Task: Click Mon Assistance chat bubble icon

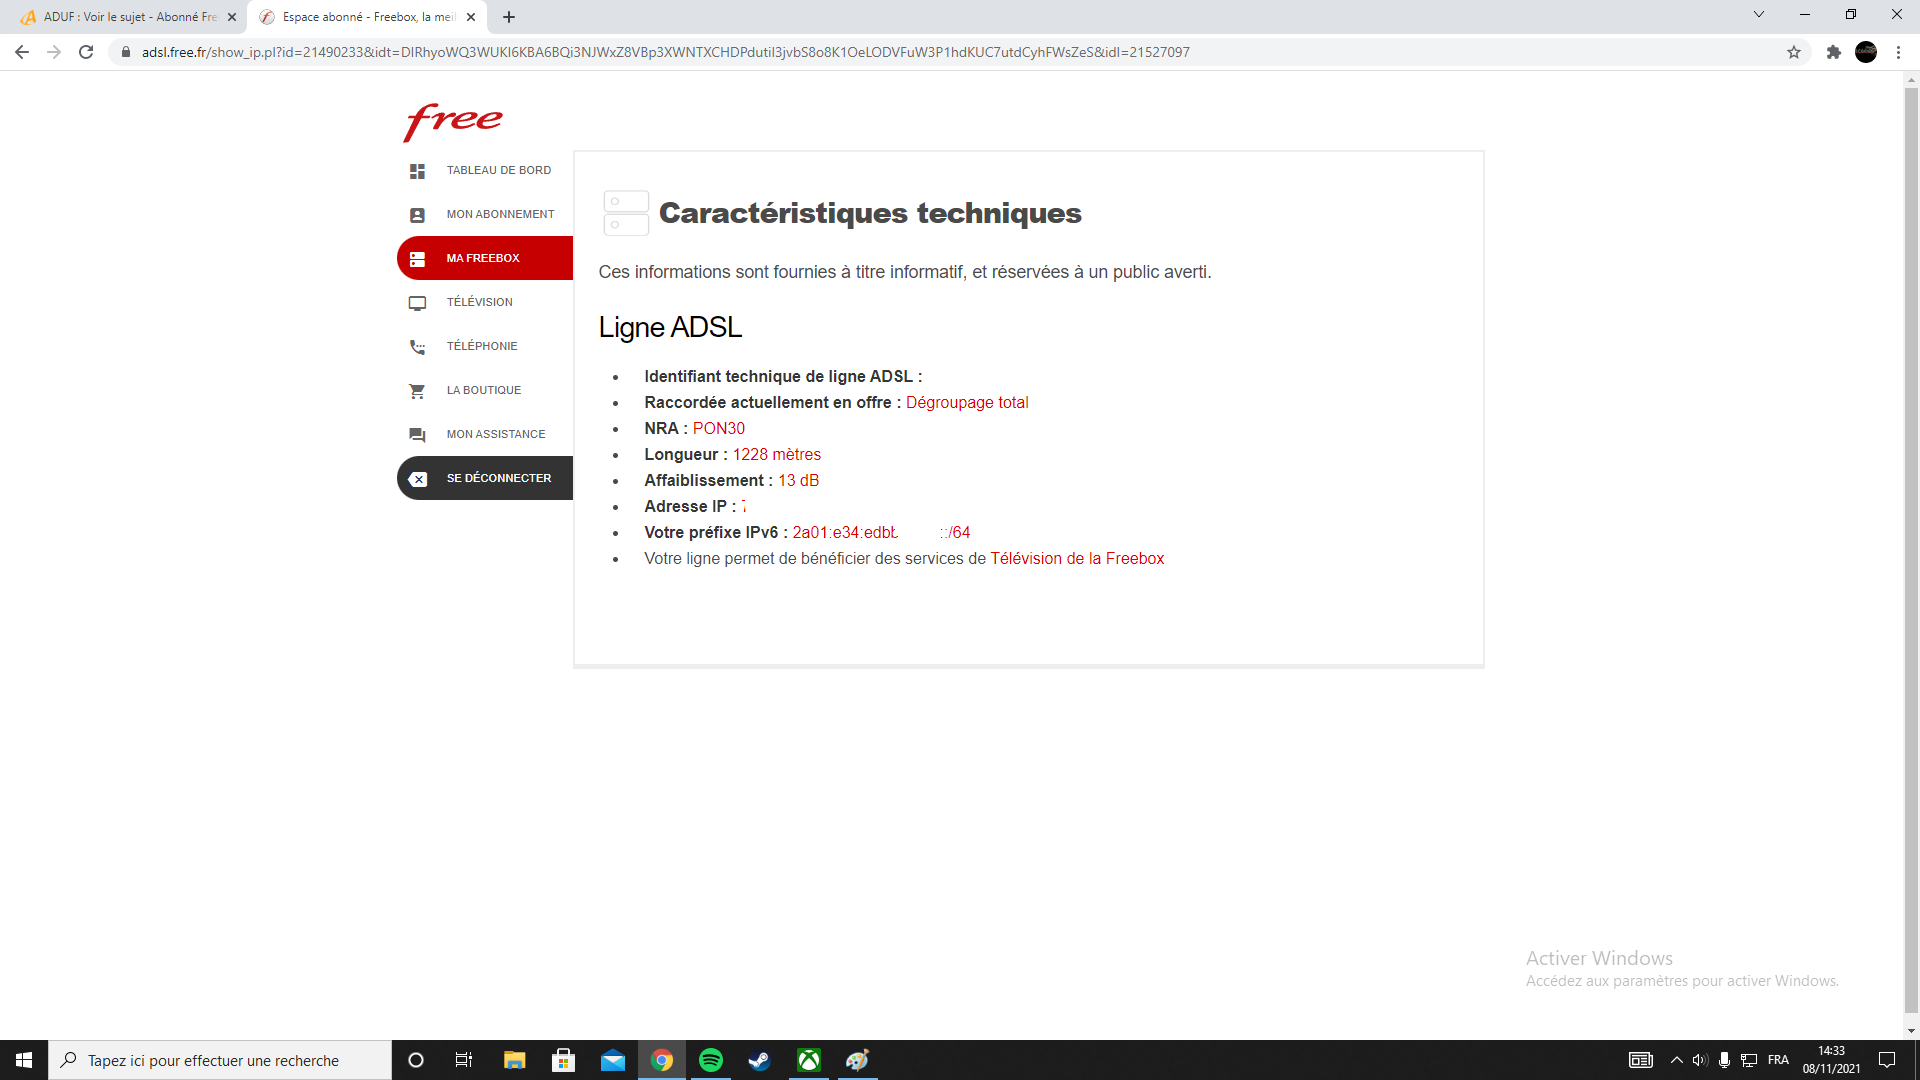Action: click(x=417, y=435)
